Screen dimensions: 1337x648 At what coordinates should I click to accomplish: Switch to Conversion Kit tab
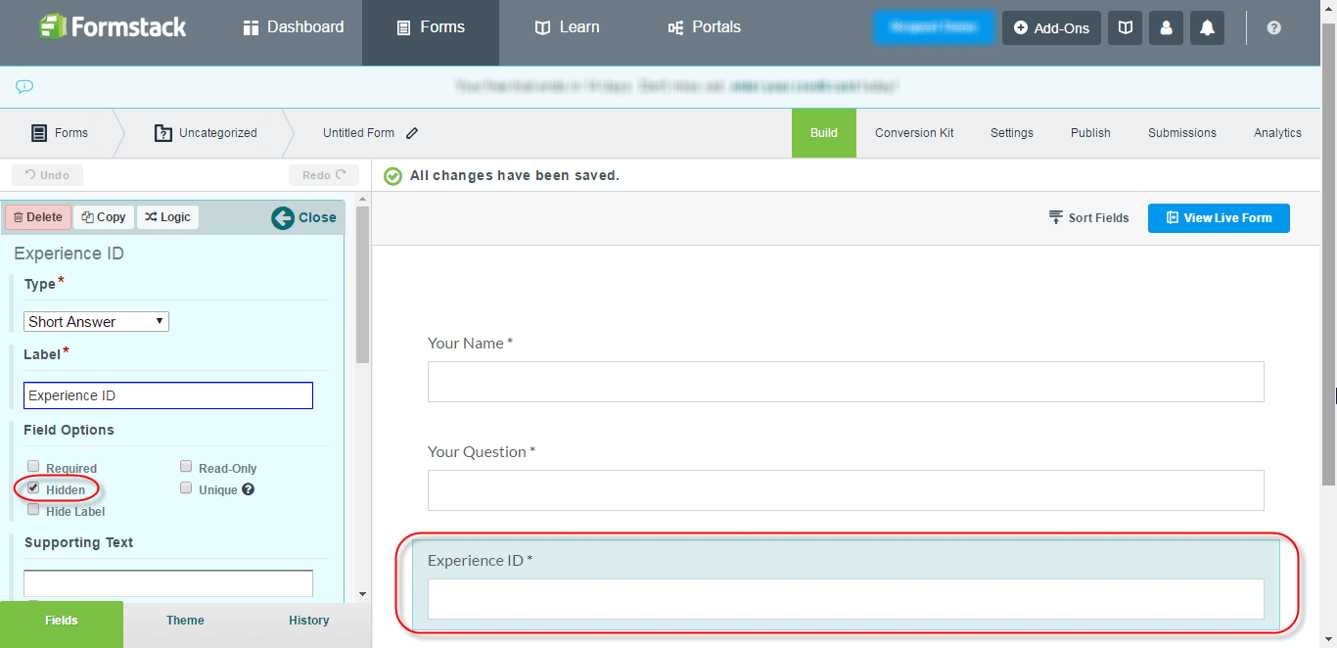coord(914,133)
